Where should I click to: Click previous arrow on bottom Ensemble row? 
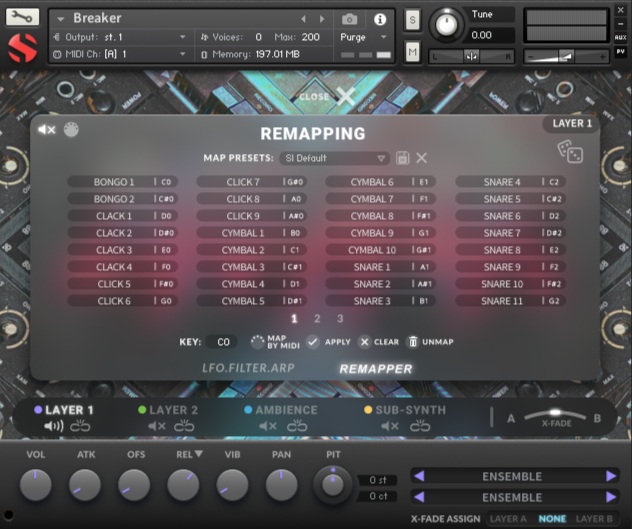[x=419, y=497]
